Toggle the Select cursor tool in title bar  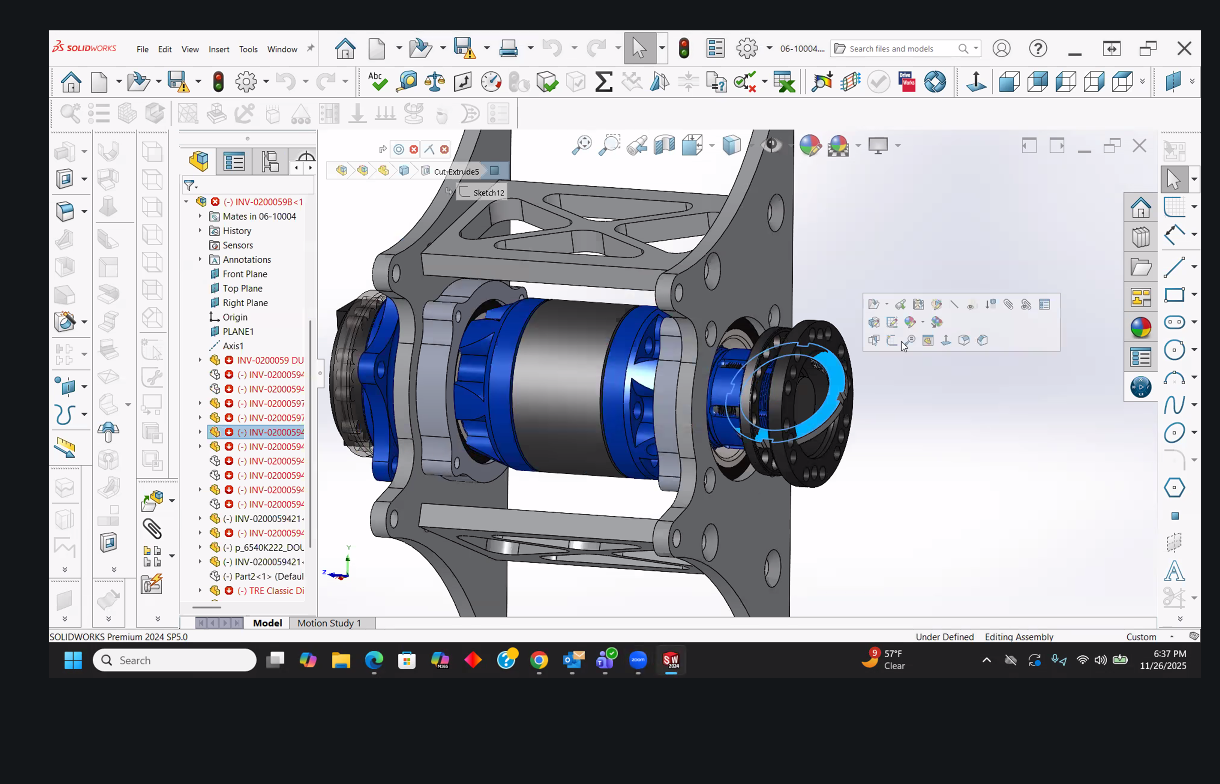tap(640, 48)
